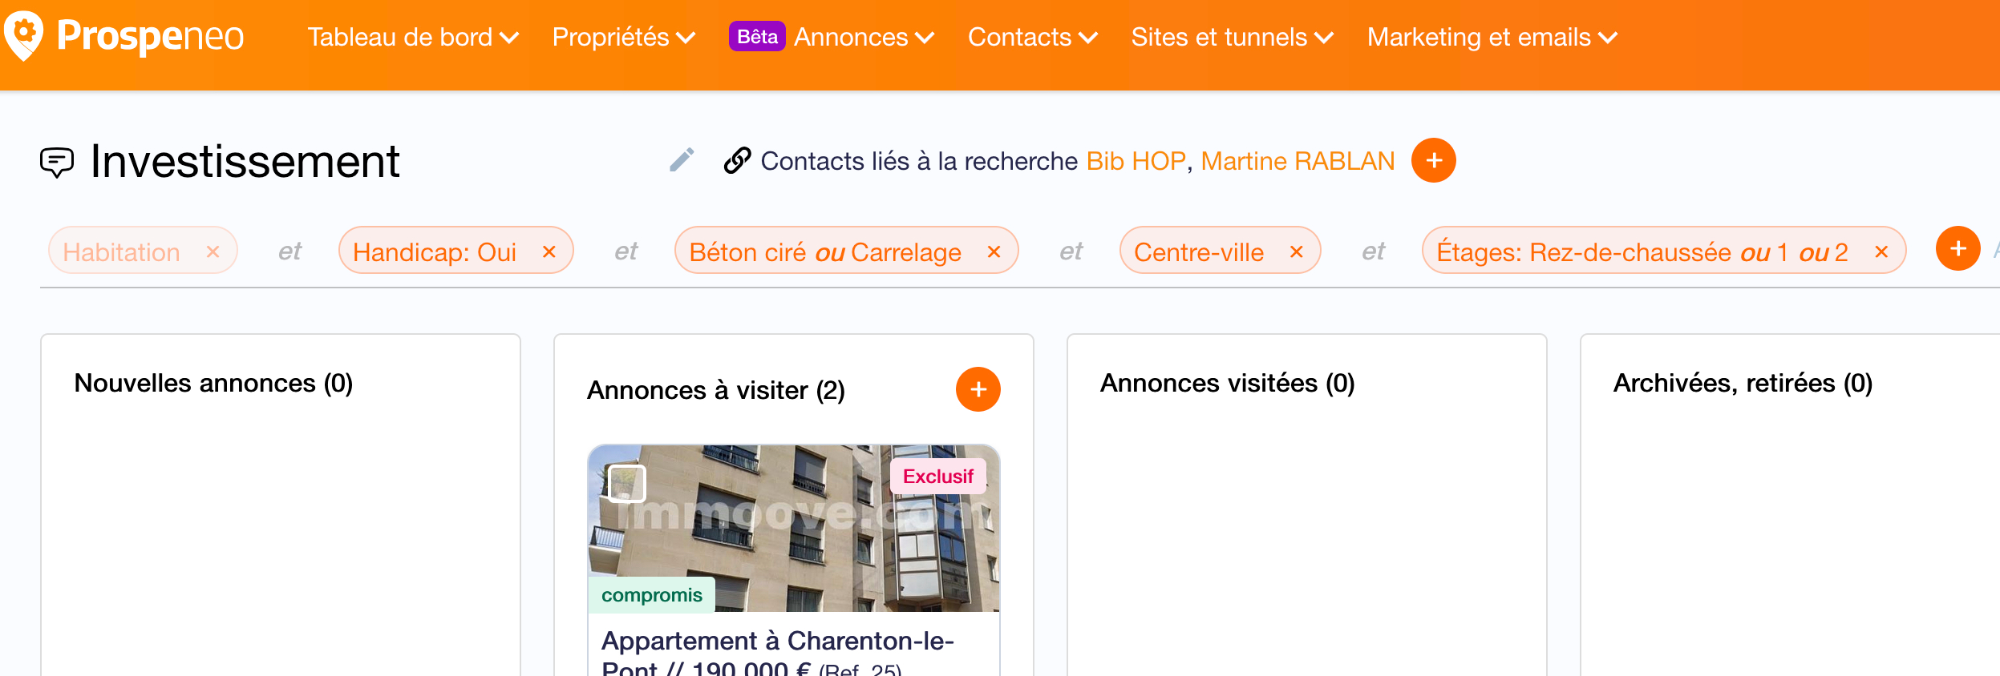Click the Investissement search title
Image resolution: width=2000 pixels, height=676 pixels.
[245, 162]
